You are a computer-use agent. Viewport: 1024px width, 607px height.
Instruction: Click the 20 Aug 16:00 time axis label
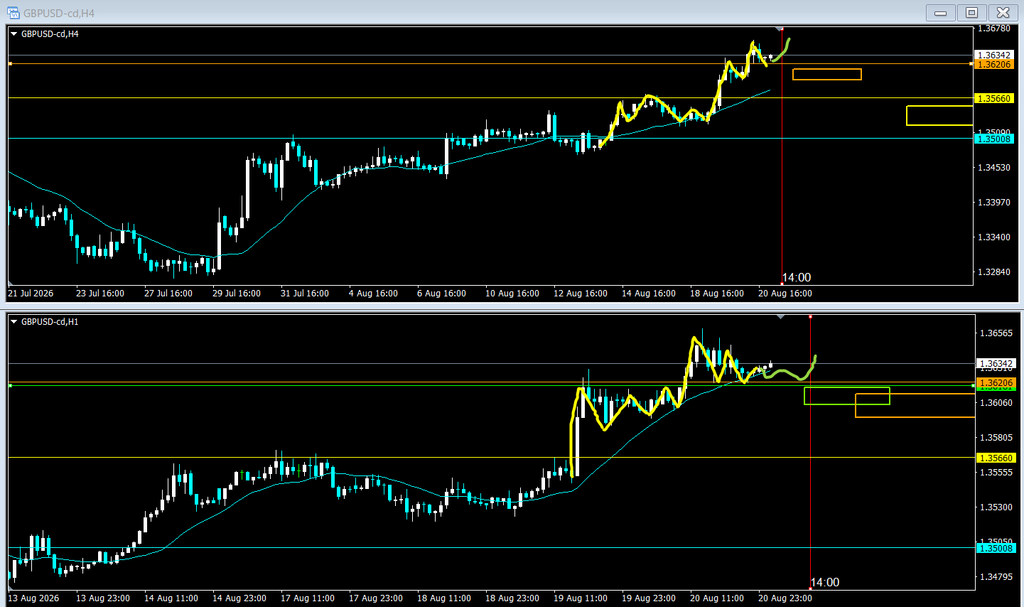pos(785,293)
